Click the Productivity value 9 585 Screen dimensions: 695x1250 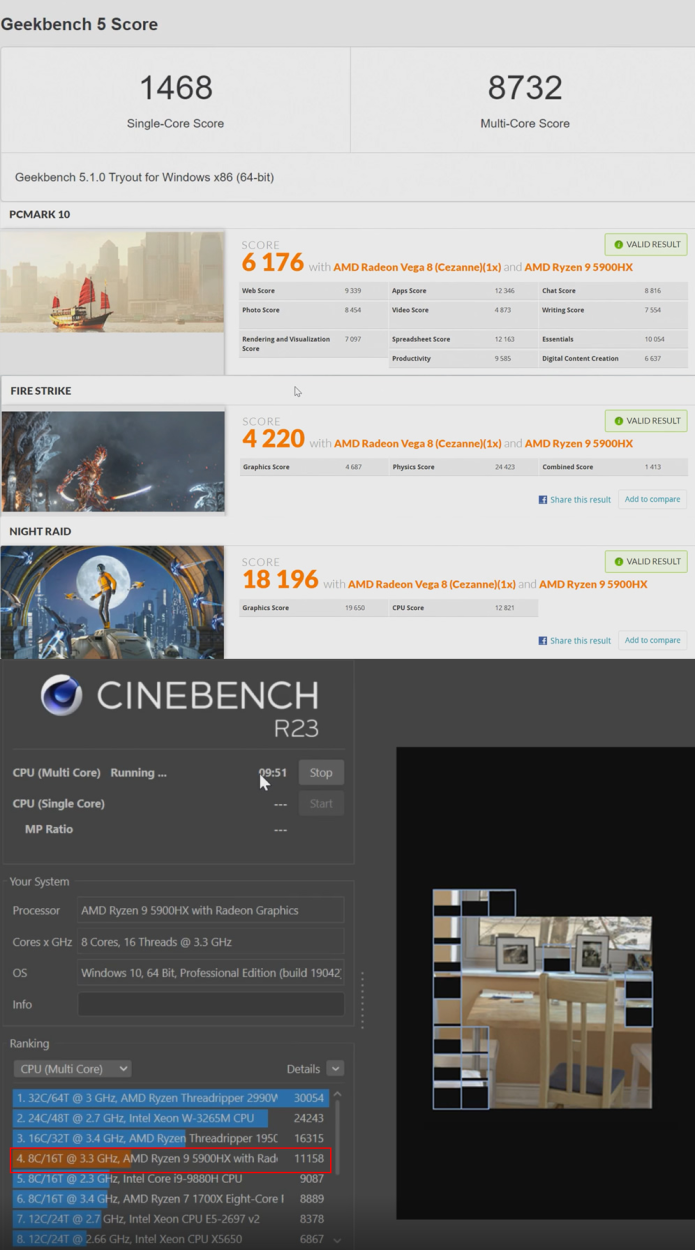(504, 358)
